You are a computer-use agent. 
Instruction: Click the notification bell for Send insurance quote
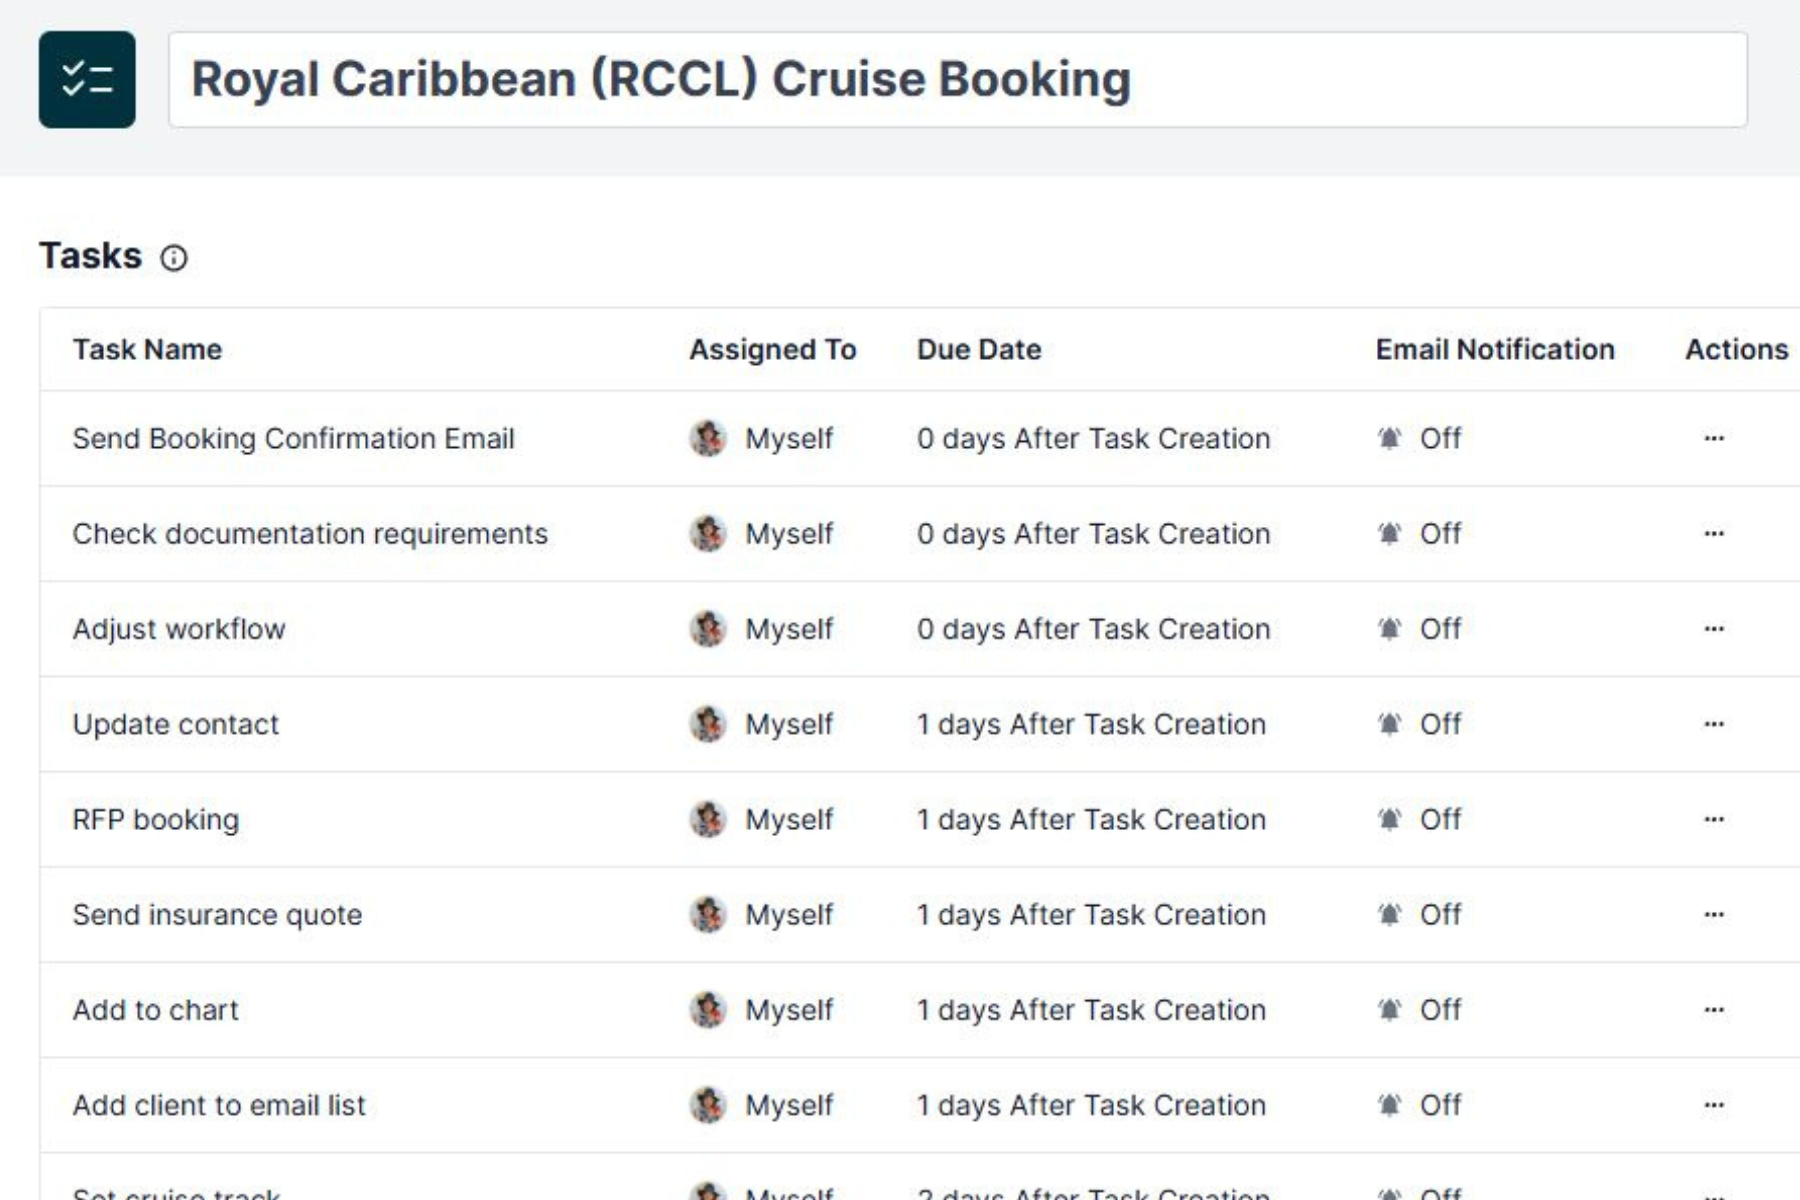click(1389, 915)
